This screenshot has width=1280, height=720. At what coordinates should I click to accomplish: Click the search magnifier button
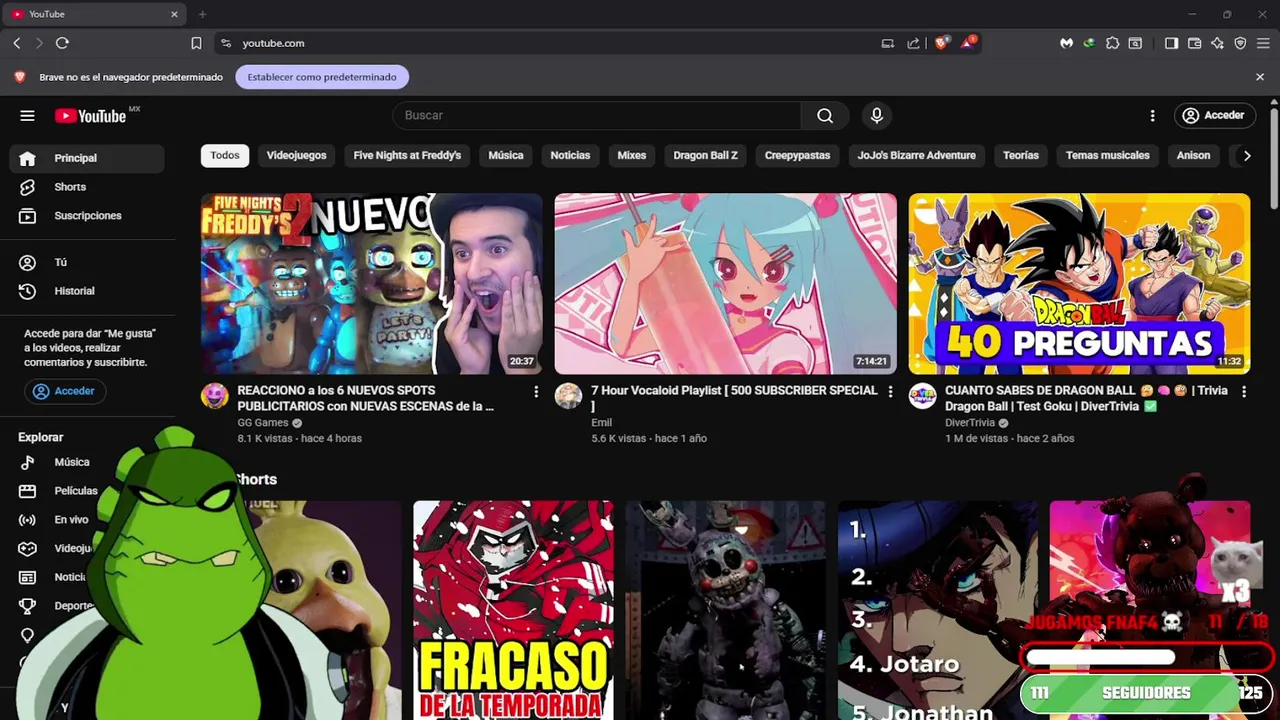tap(825, 116)
